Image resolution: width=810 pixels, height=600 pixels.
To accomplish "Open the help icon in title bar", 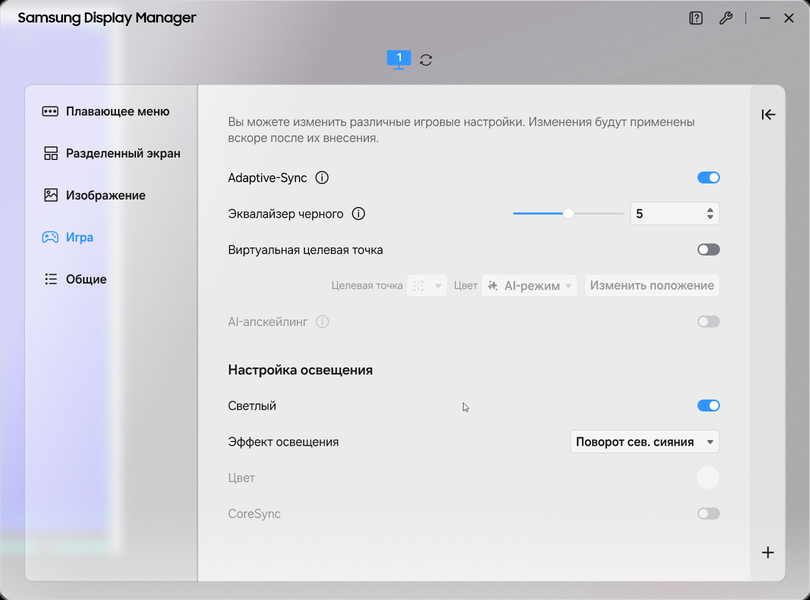I will coord(696,18).
